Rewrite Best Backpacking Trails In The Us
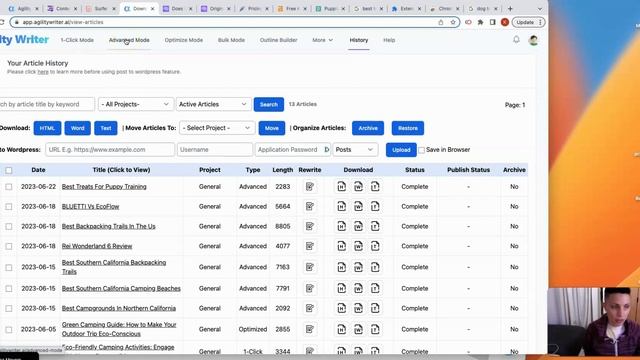 (x=310, y=226)
